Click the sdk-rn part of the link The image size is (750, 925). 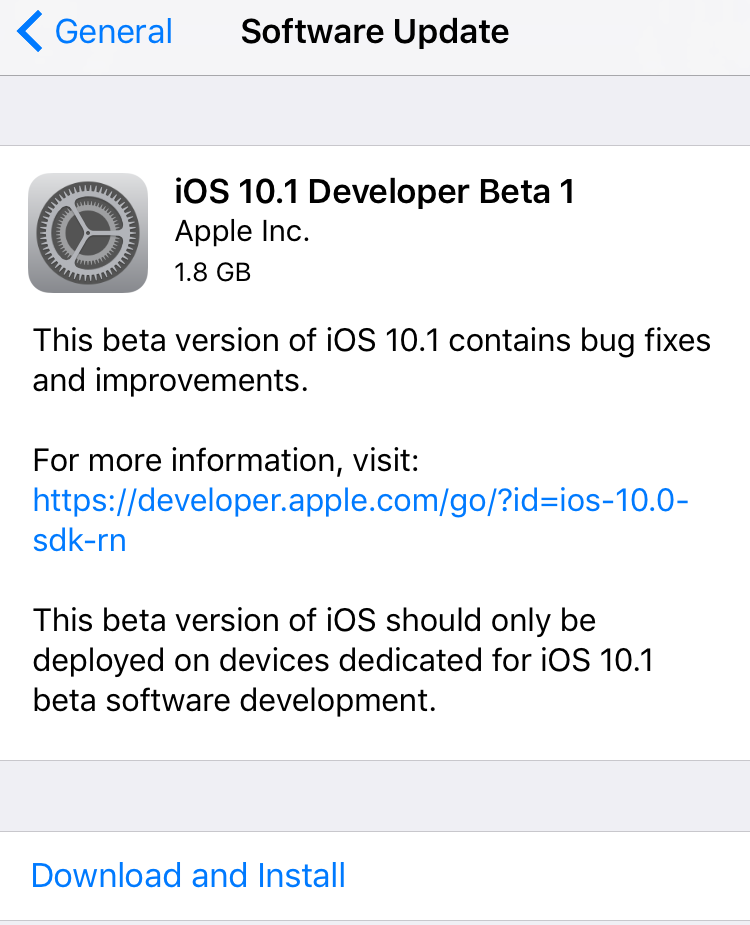click(80, 540)
